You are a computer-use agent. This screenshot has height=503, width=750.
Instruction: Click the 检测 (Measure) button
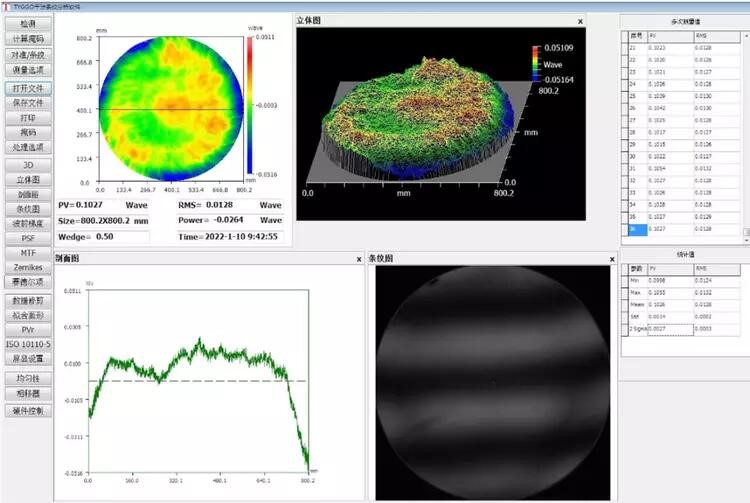(28, 23)
